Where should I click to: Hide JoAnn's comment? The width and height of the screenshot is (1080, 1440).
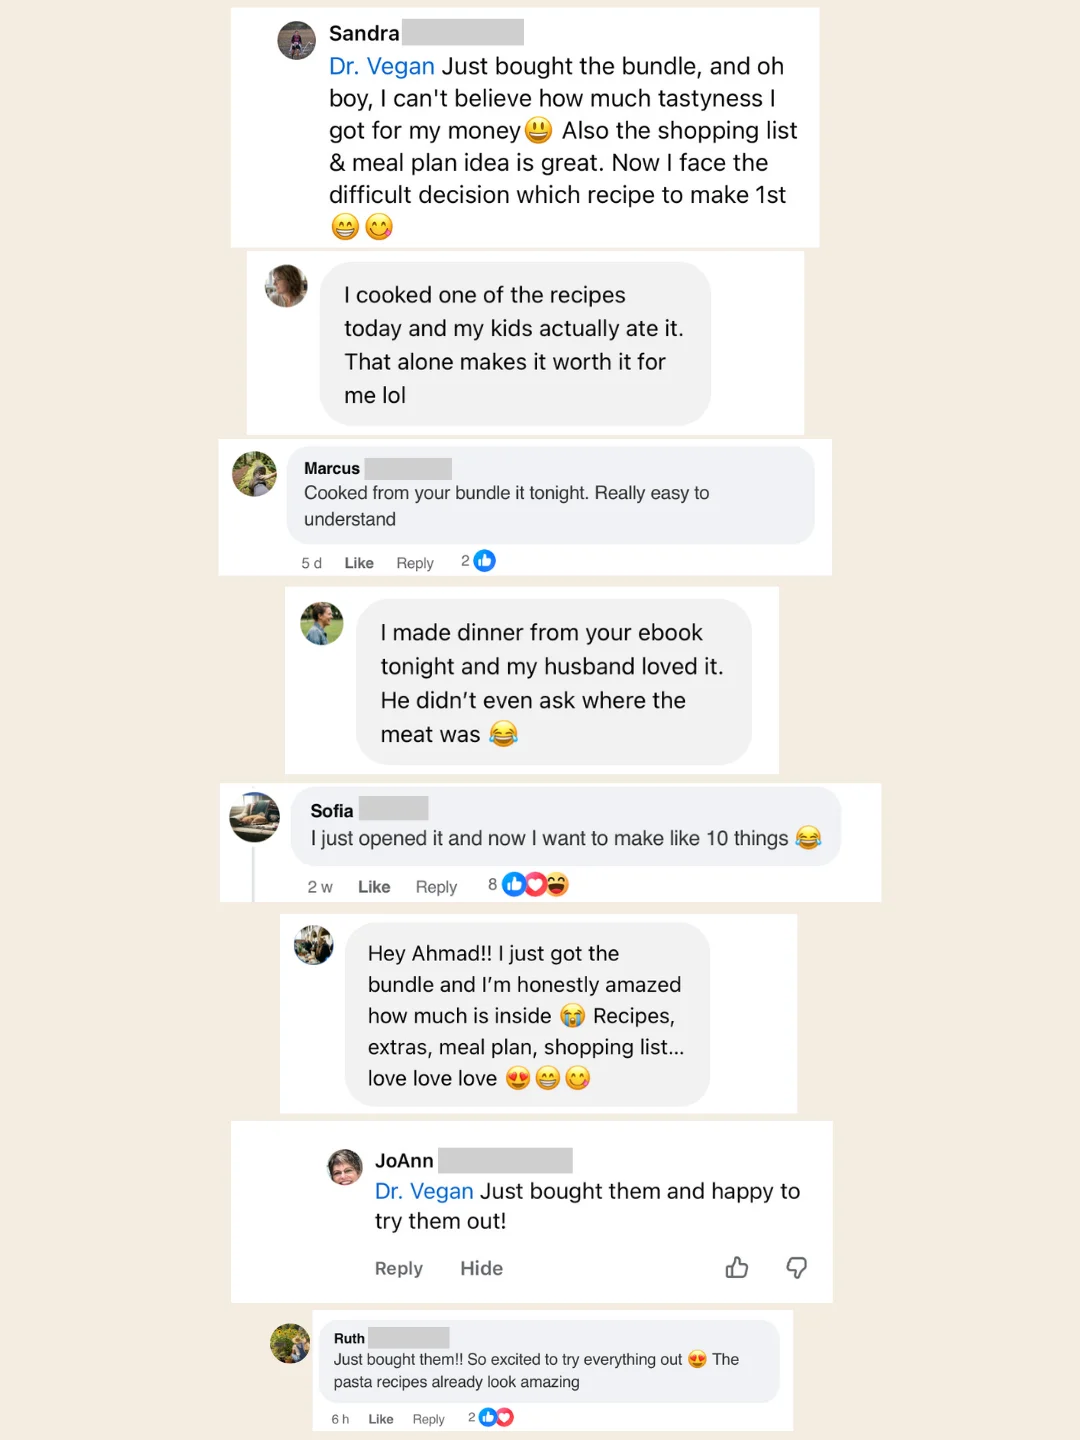coord(481,1268)
